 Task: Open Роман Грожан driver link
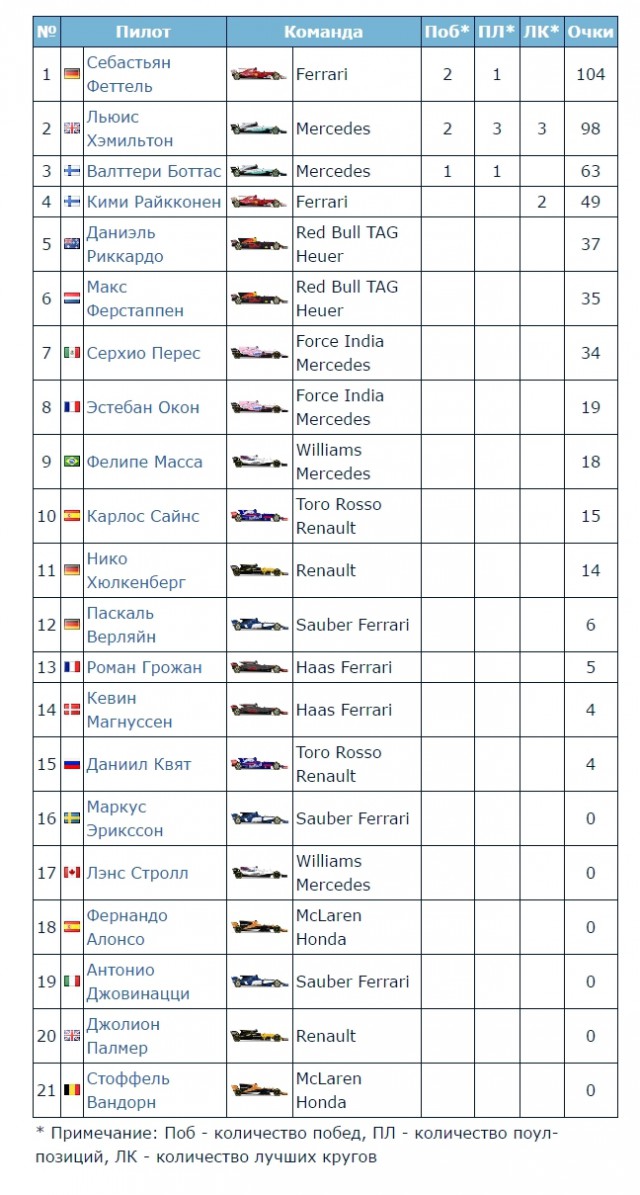click(x=144, y=668)
